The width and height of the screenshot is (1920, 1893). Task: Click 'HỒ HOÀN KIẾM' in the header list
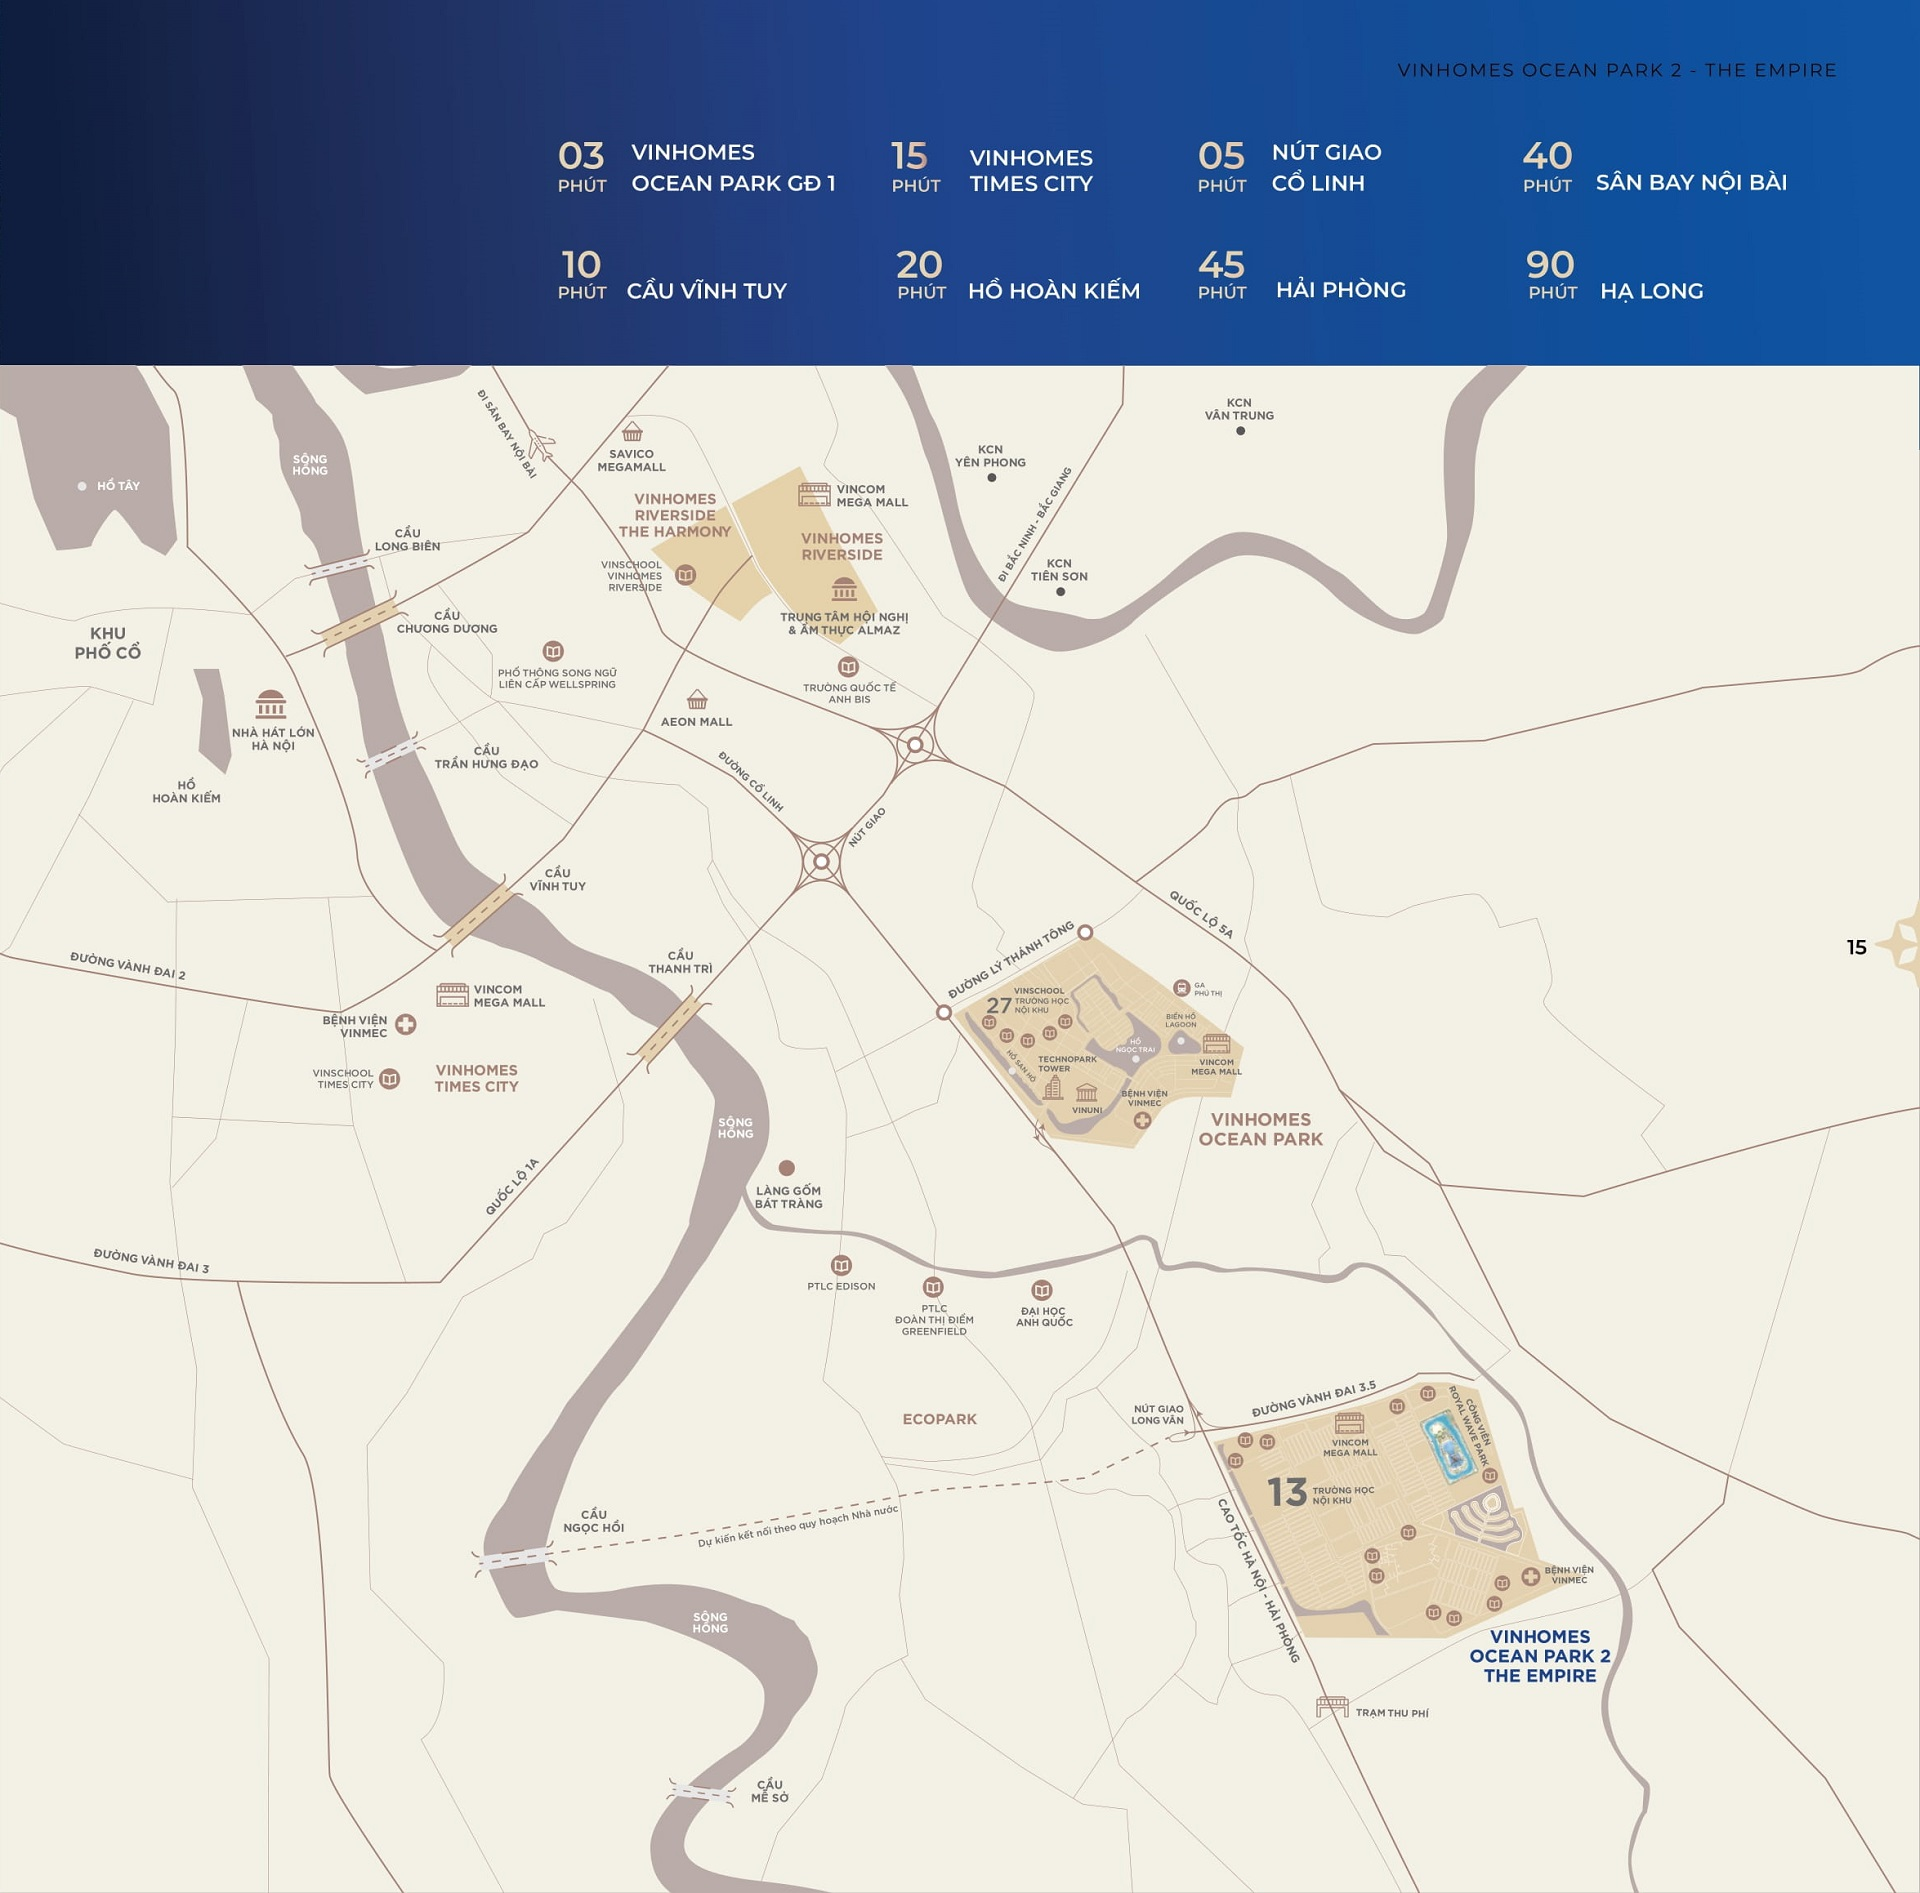pyautogui.click(x=1054, y=291)
